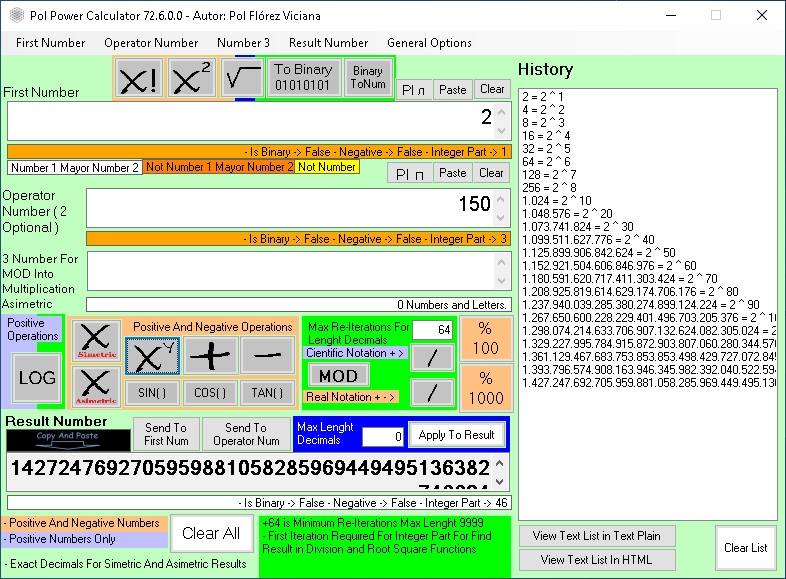
Task: Open the General Options menu
Action: (x=429, y=43)
